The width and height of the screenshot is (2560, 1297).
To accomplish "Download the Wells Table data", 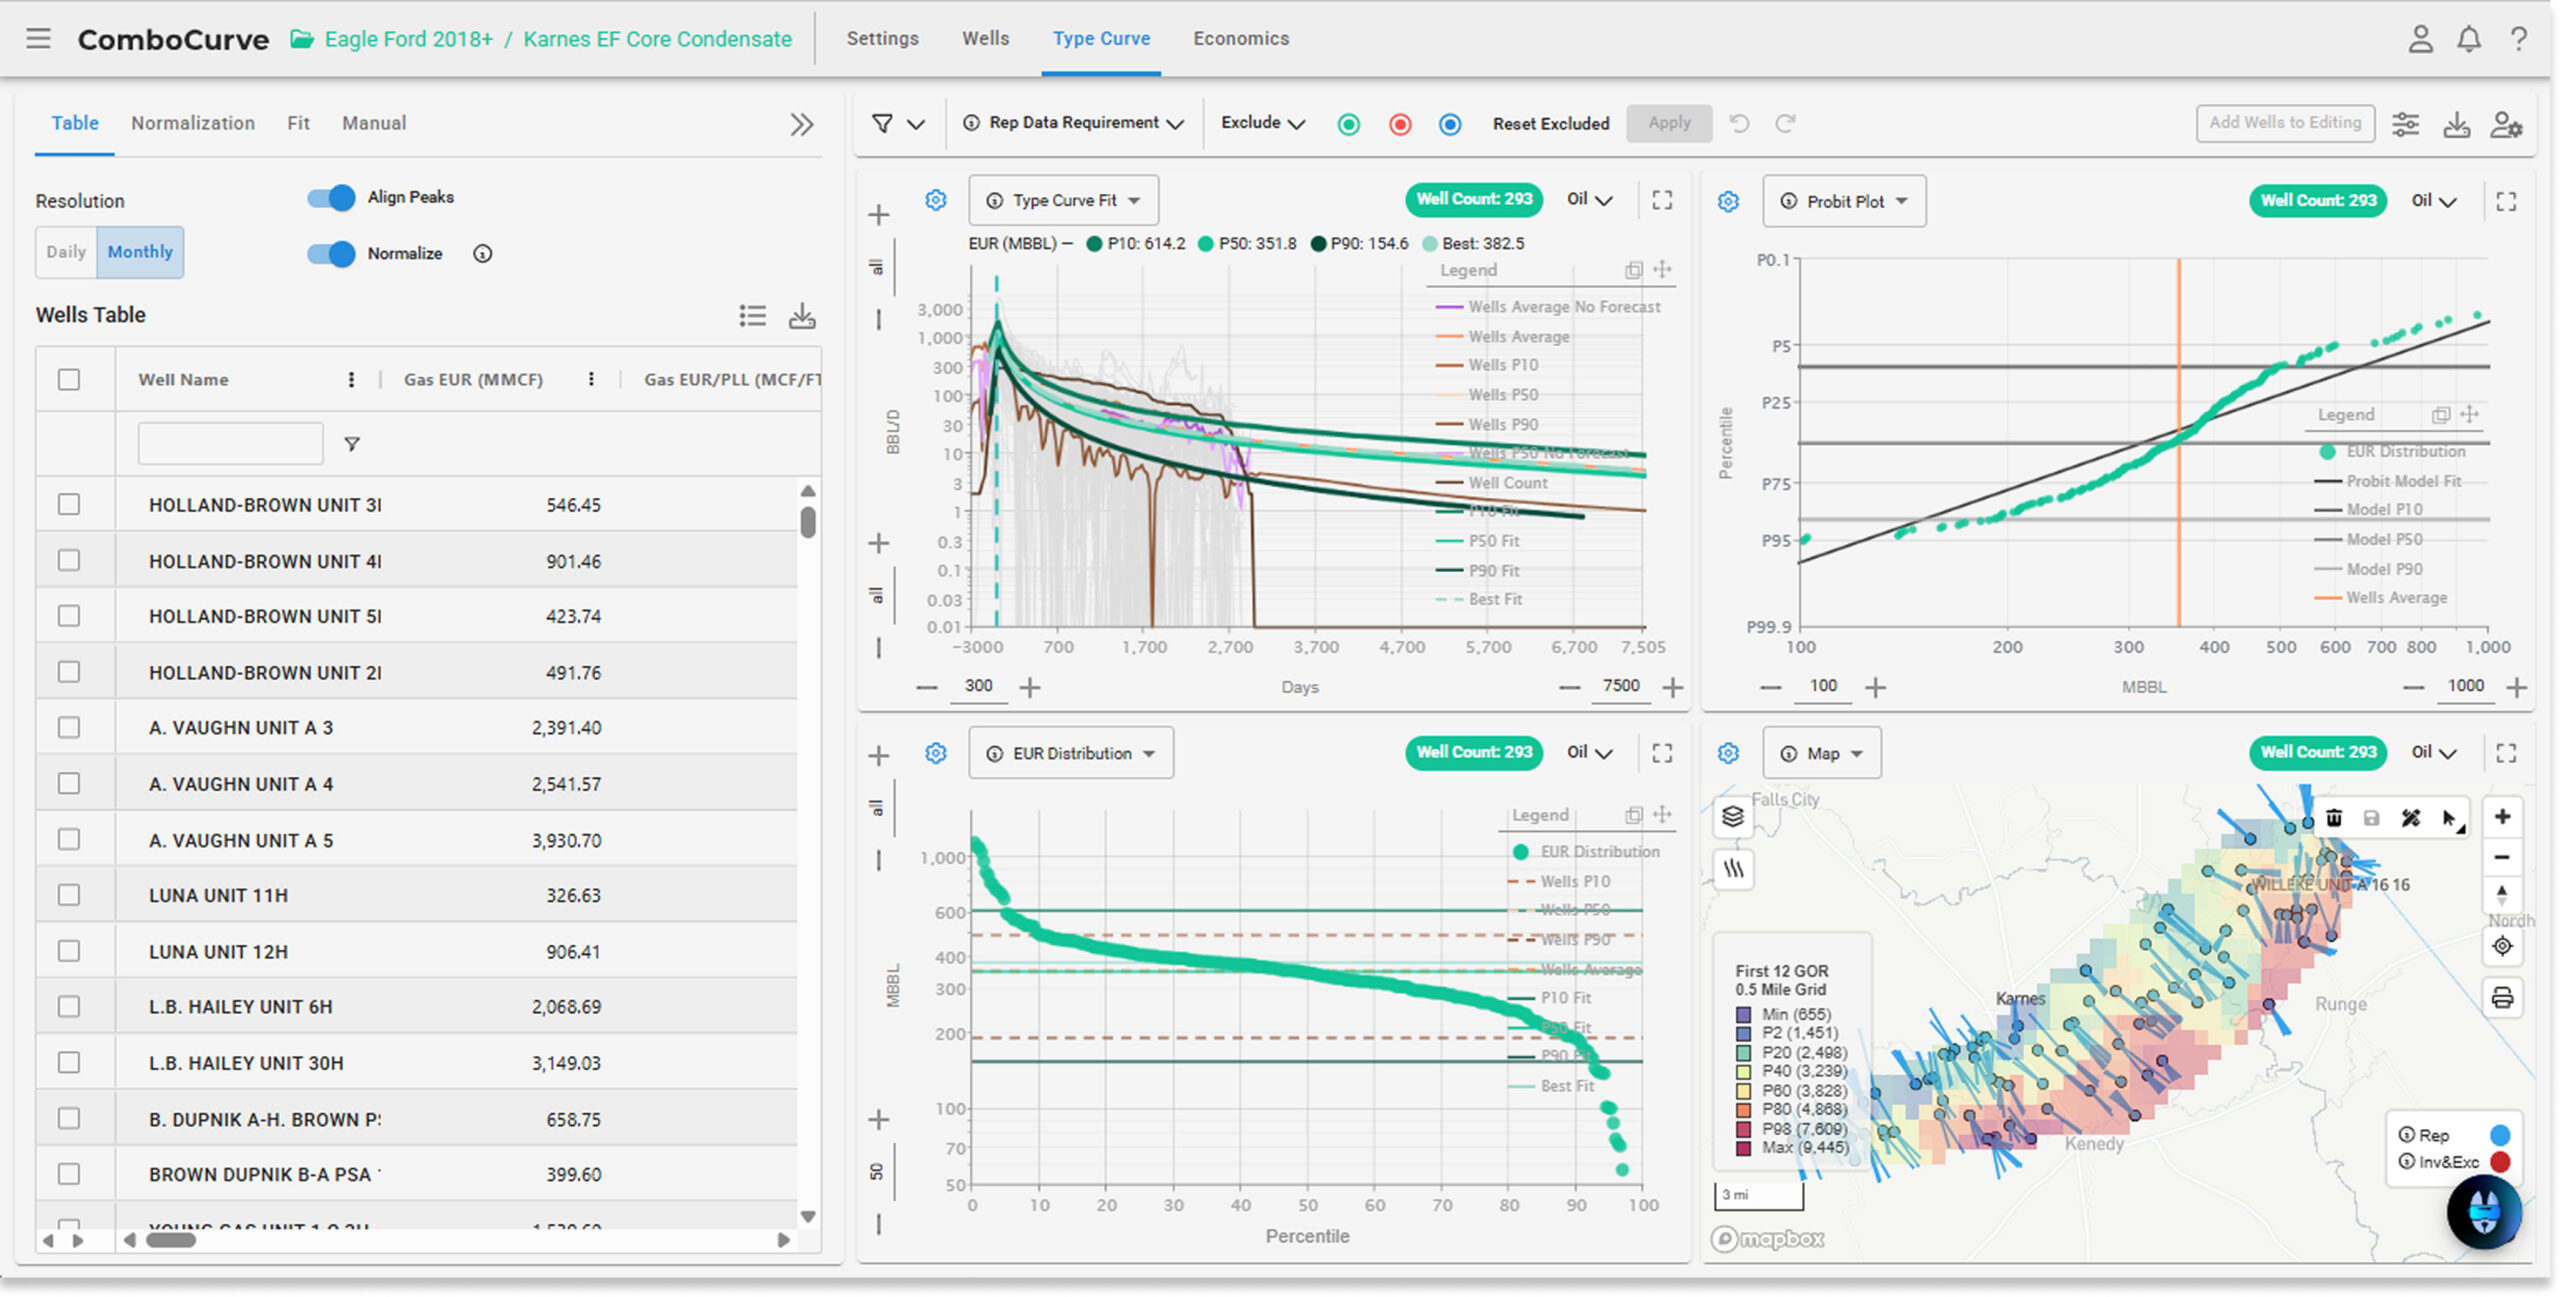I will (802, 315).
